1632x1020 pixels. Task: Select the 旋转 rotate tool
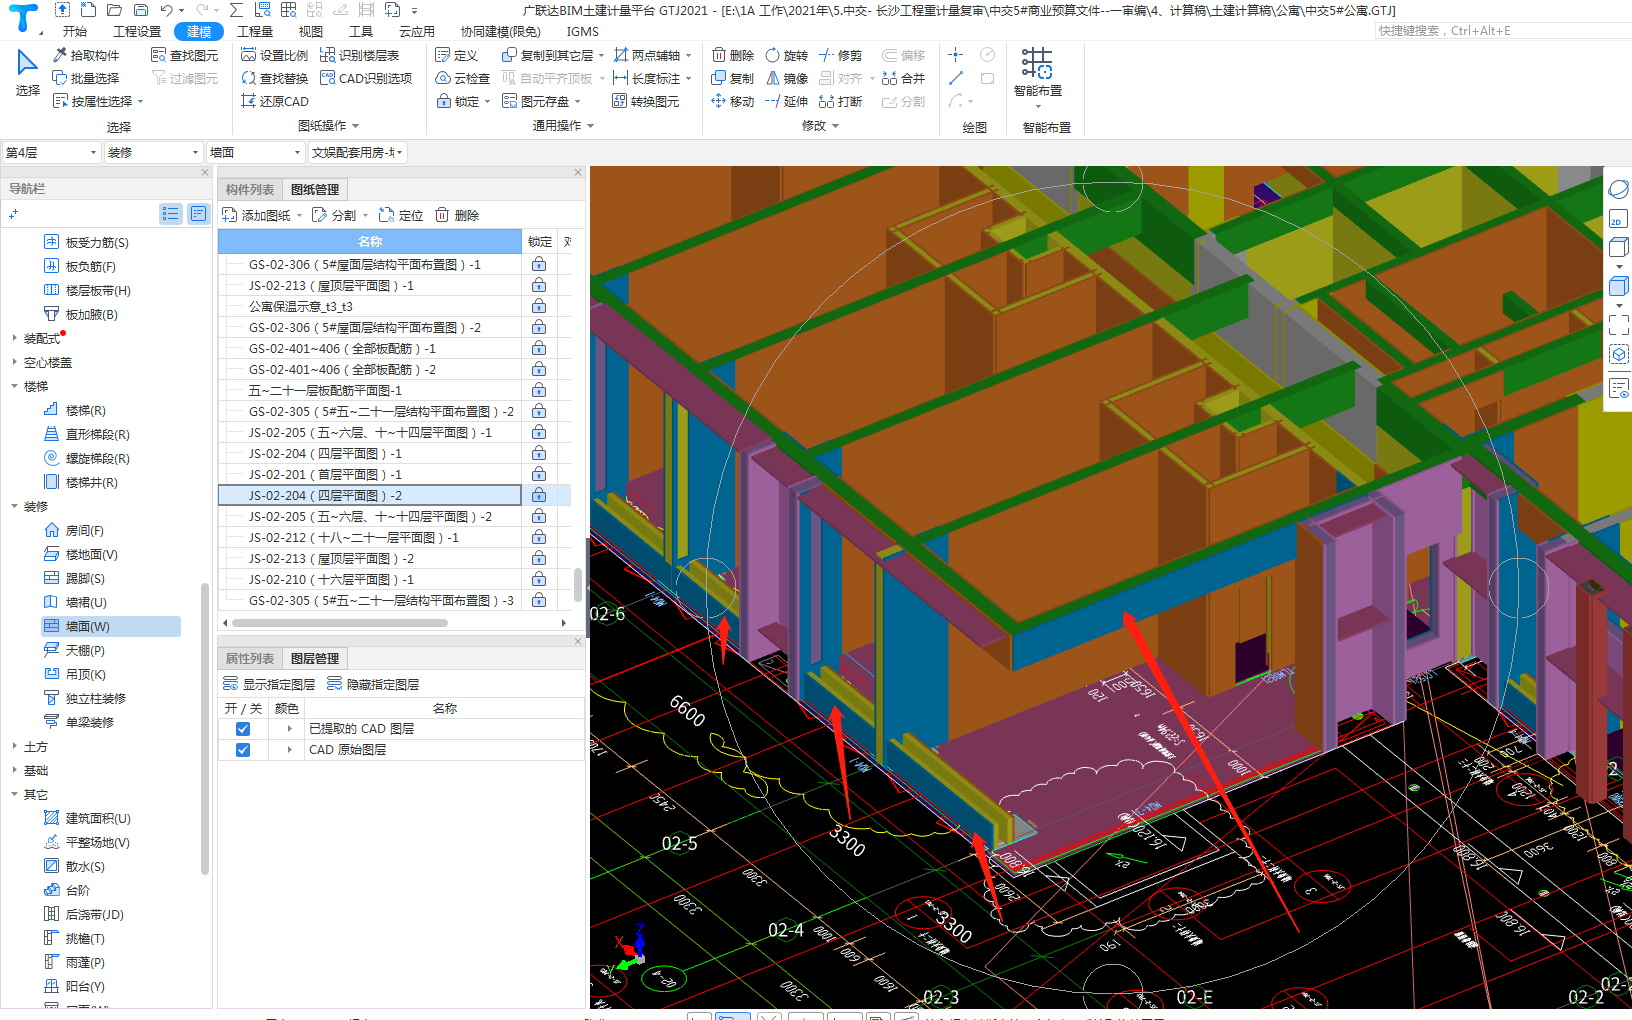click(x=786, y=55)
